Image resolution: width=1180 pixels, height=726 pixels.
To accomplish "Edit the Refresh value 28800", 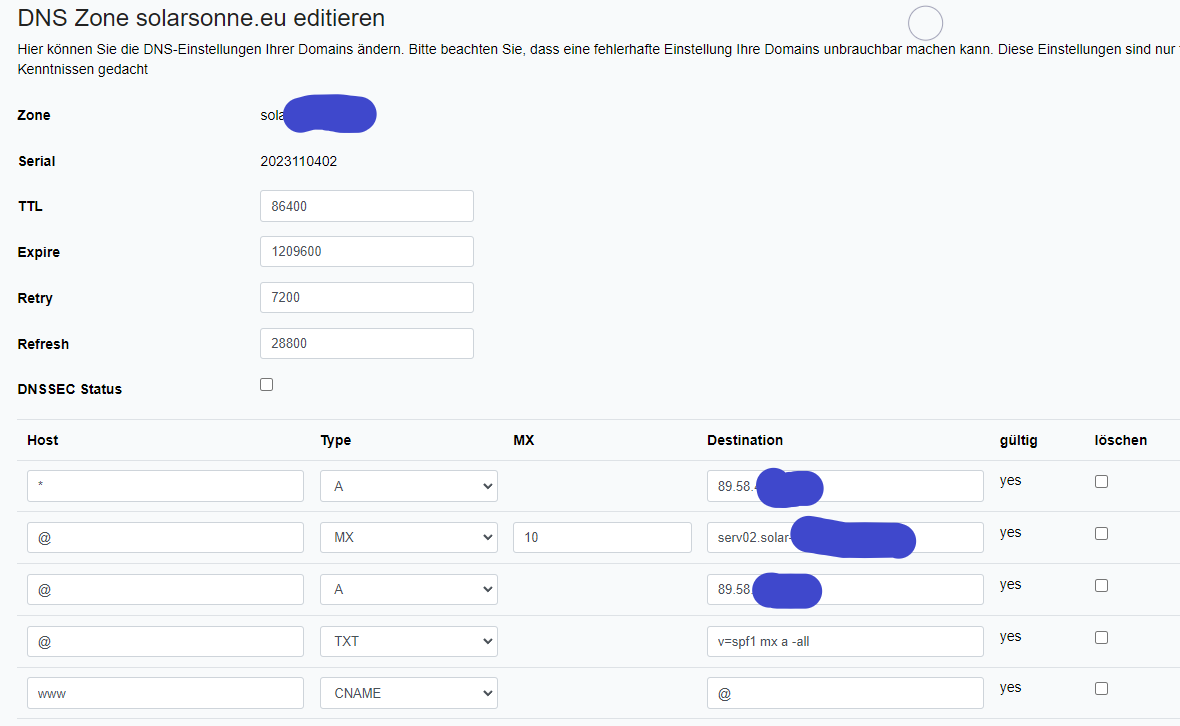I will point(366,343).
